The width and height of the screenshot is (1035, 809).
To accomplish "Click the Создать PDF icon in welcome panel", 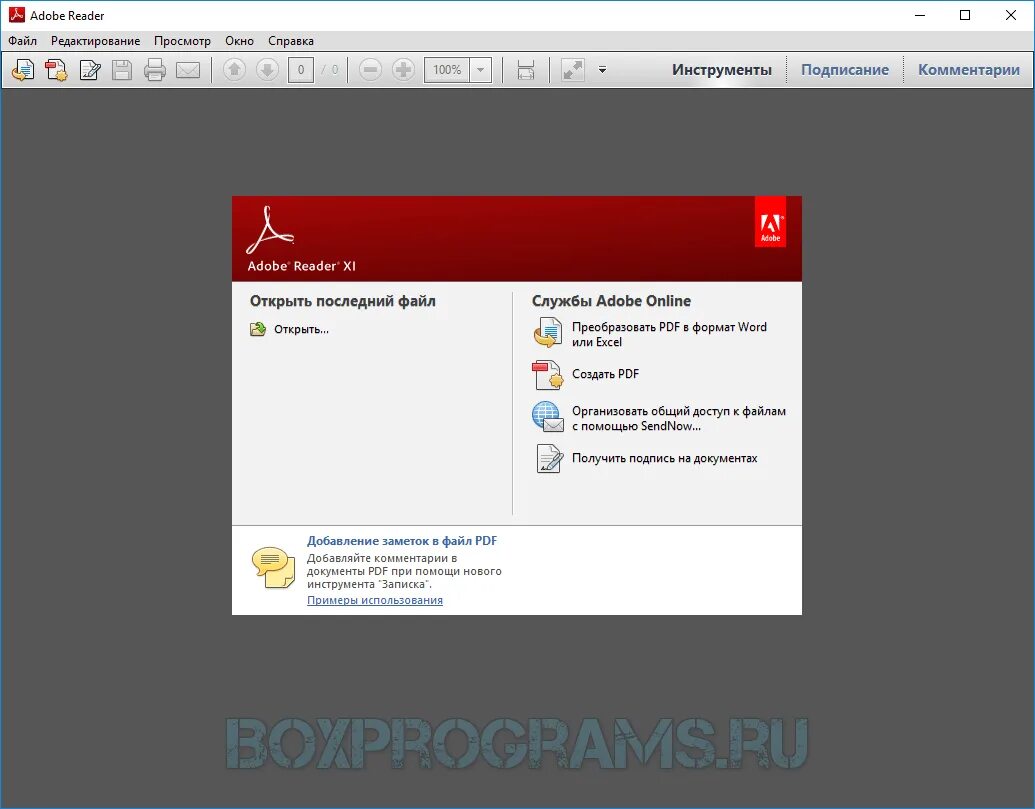I will 547,375.
